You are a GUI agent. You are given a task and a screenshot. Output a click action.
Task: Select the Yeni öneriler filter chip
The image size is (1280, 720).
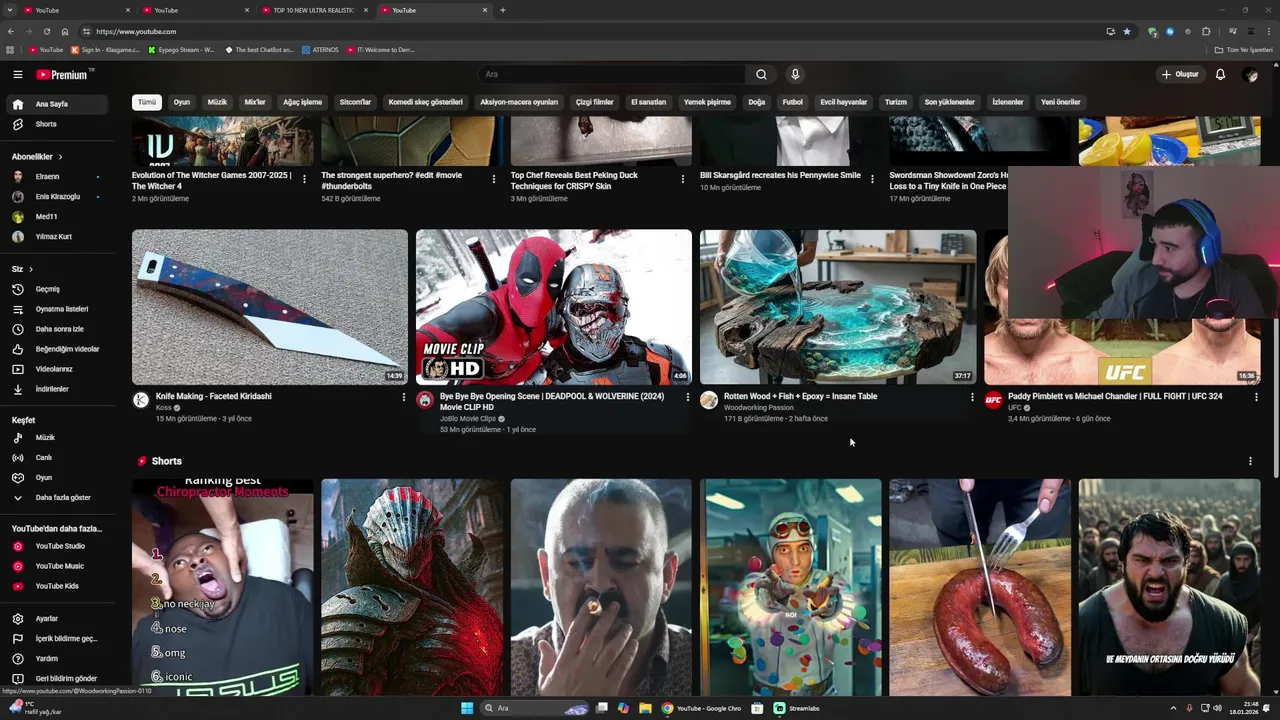click(1061, 102)
